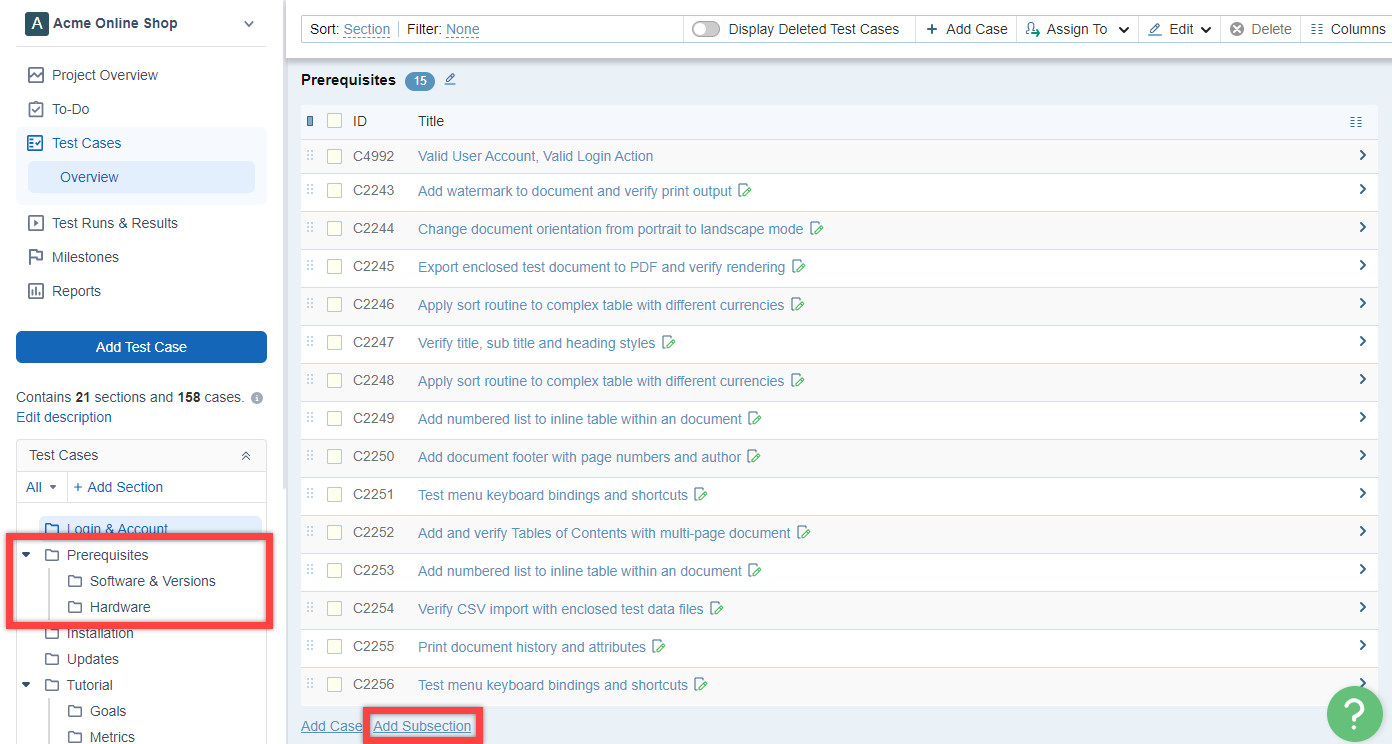Click edit icon beside case C2243 title
This screenshot has width=1392, height=744.
[745, 191]
